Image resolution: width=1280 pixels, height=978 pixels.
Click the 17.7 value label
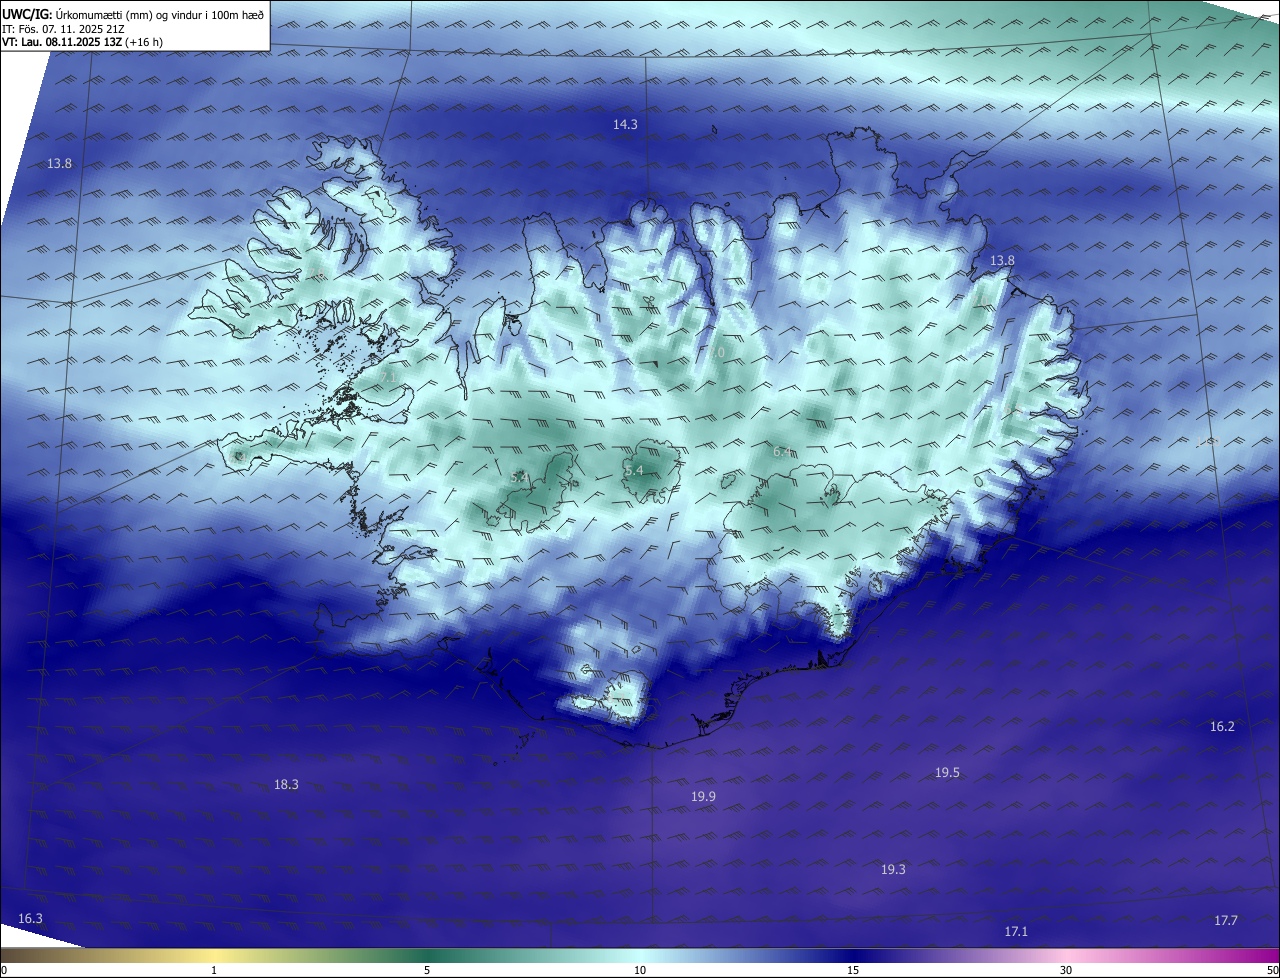[x=1225, y=921]
